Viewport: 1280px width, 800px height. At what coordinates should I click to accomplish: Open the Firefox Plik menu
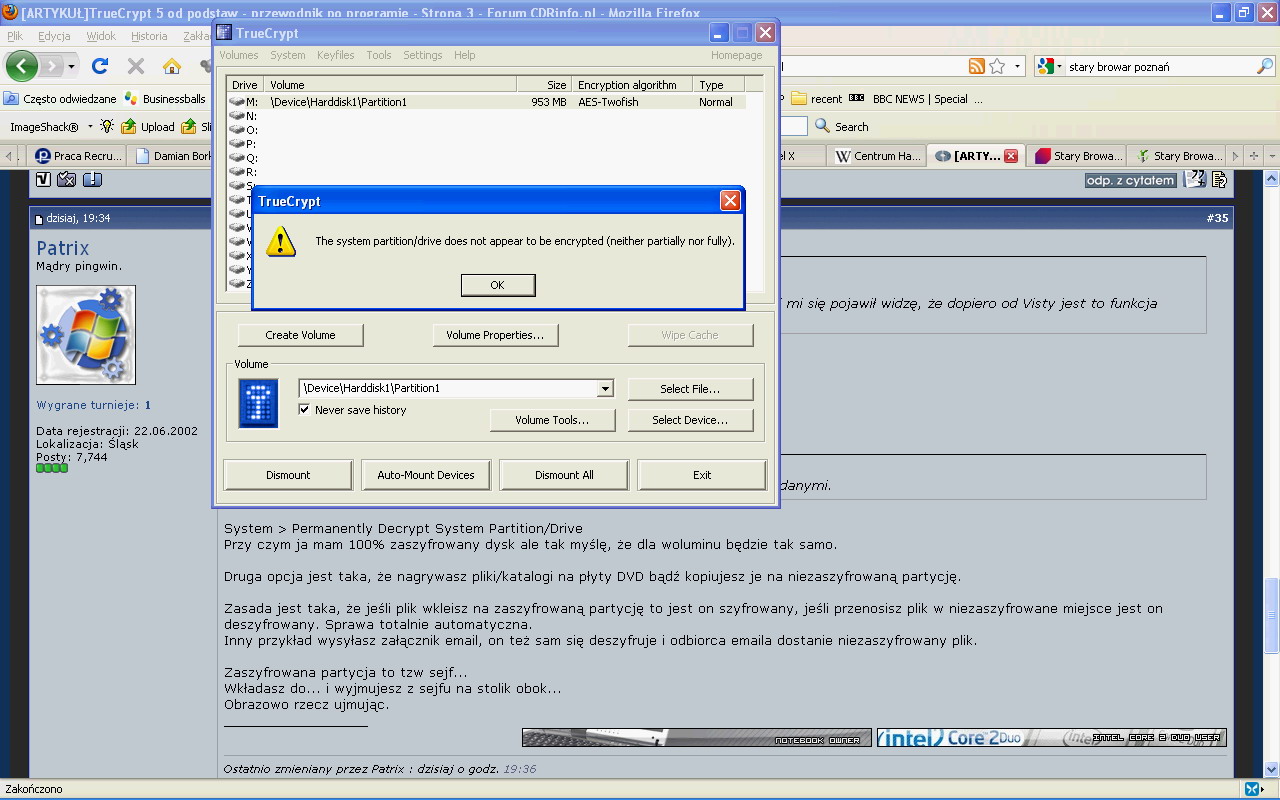coord(15,36)
